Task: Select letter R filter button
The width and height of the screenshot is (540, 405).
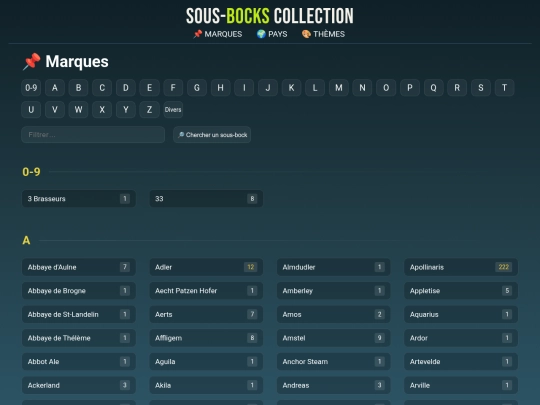Action: tap(457, 88)
